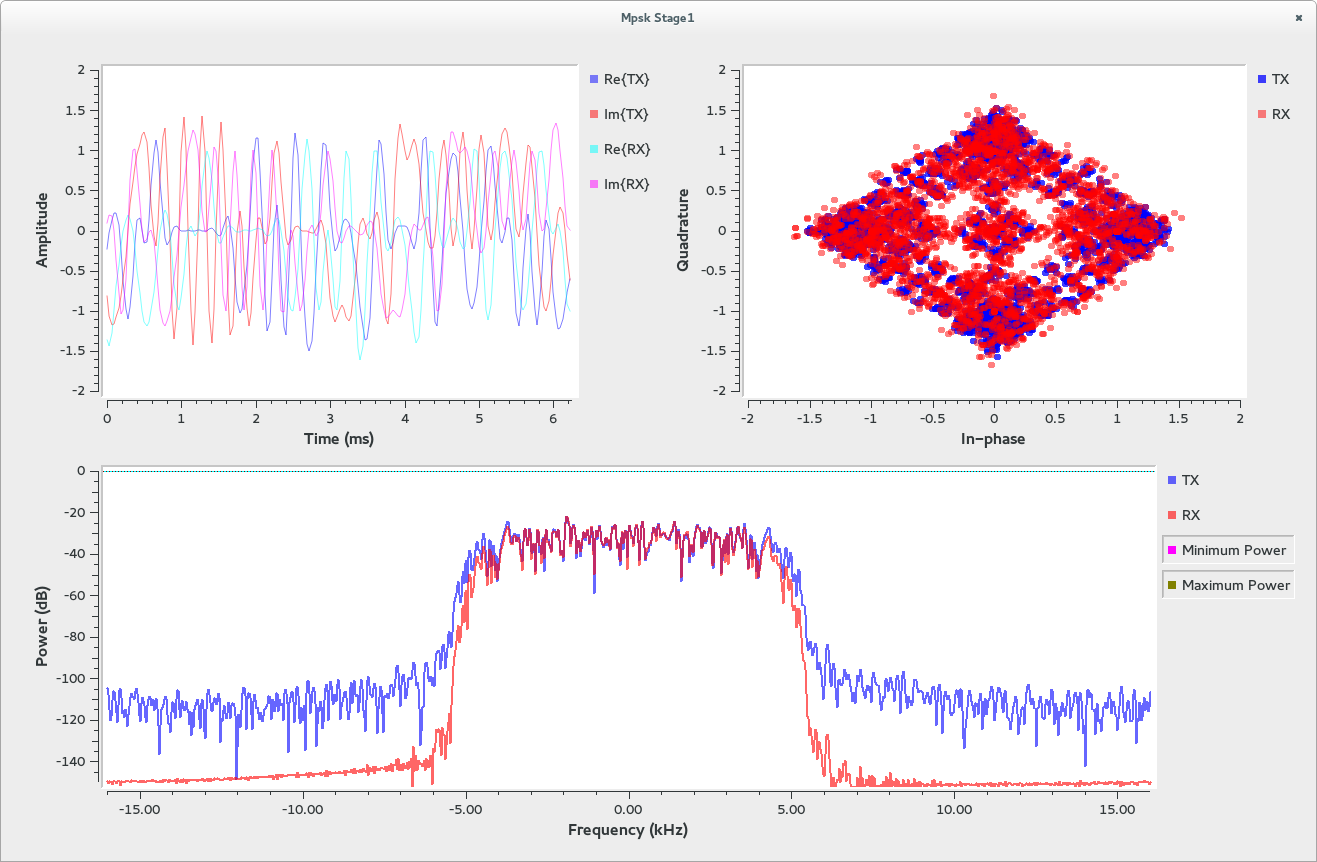Click the Mpsk Stage1 title bar text
This screenshot has height=862, width=1317.
[658, 17]
